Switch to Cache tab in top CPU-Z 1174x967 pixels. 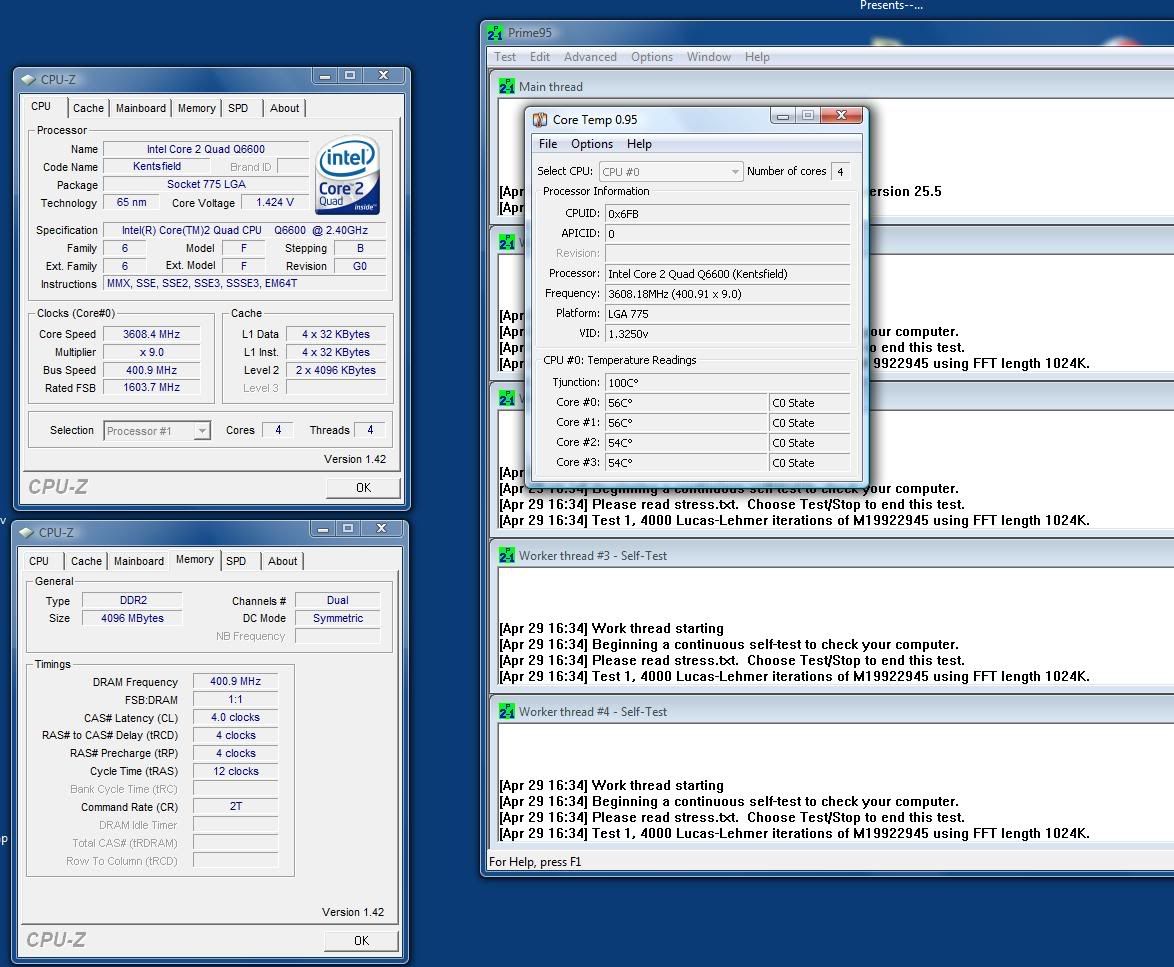click(88, 108)
